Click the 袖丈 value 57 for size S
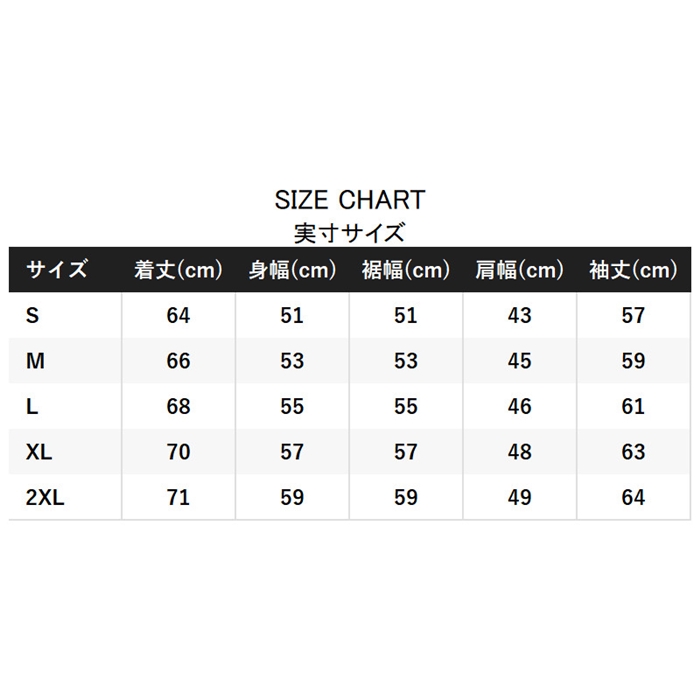 point(633,316)
